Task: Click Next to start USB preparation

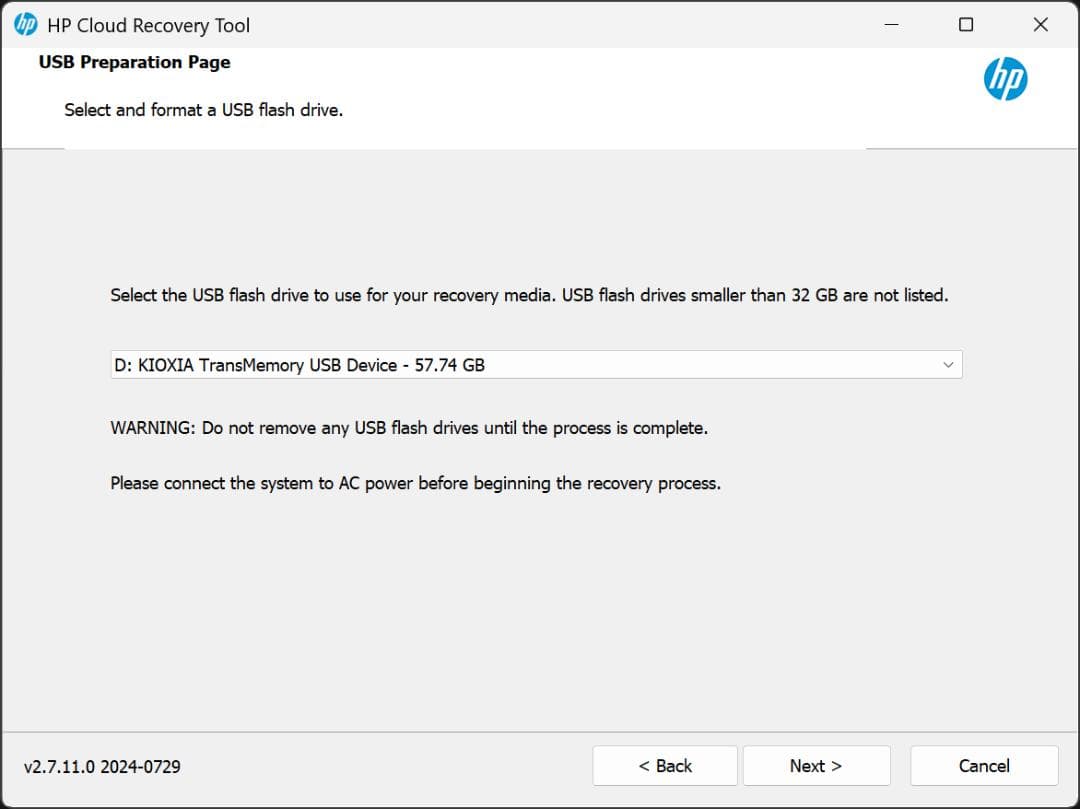Action: (816, 765)
